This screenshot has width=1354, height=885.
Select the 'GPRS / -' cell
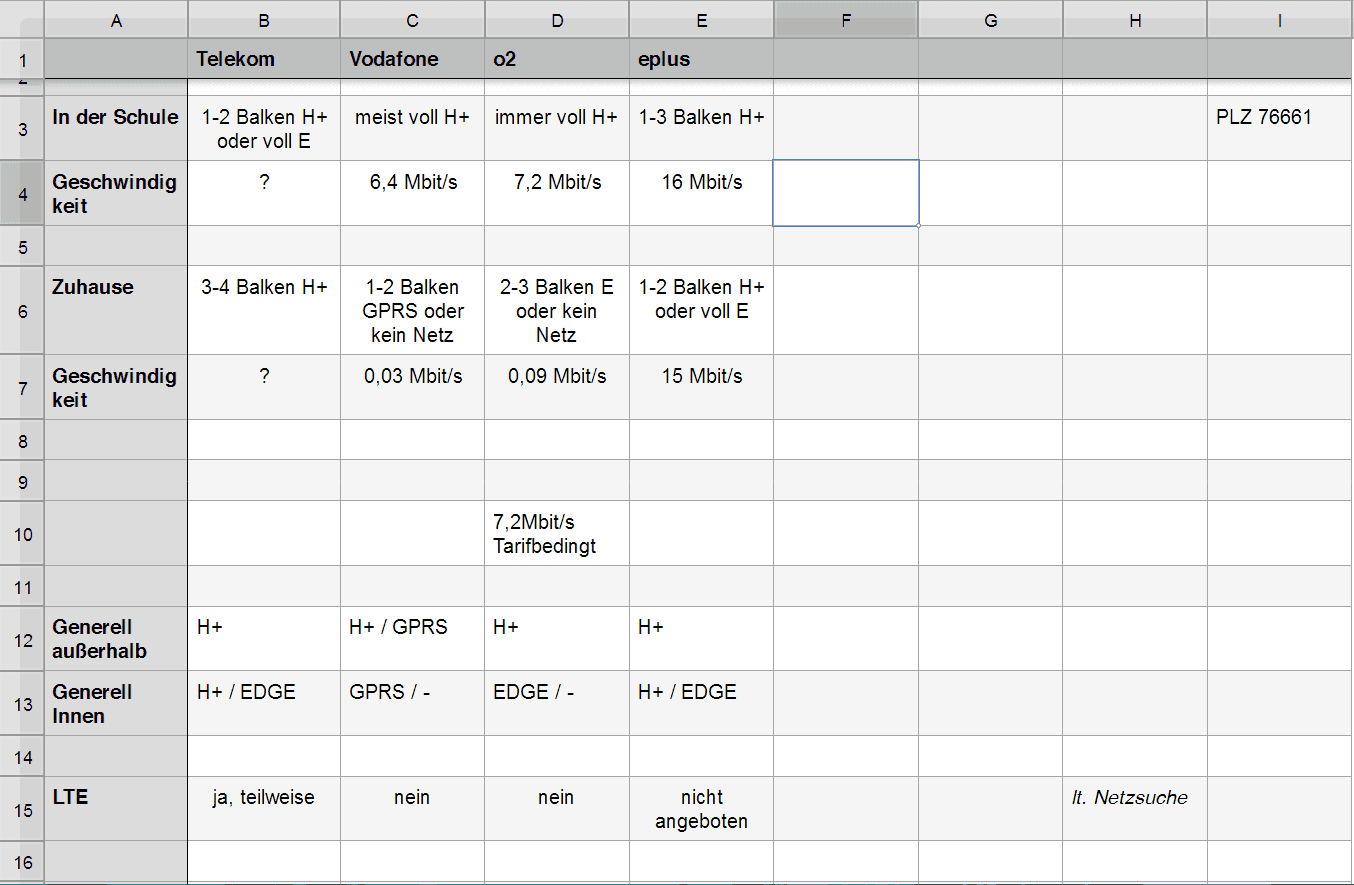tap(412, 703)
